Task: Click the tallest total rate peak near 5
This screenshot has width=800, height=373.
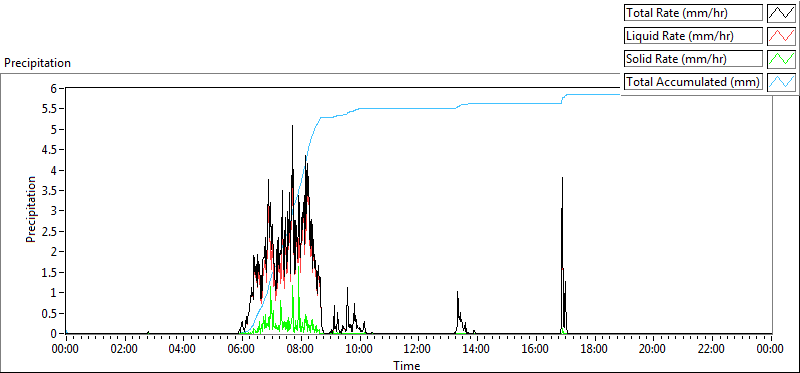Action: click(x=292, y=127)
